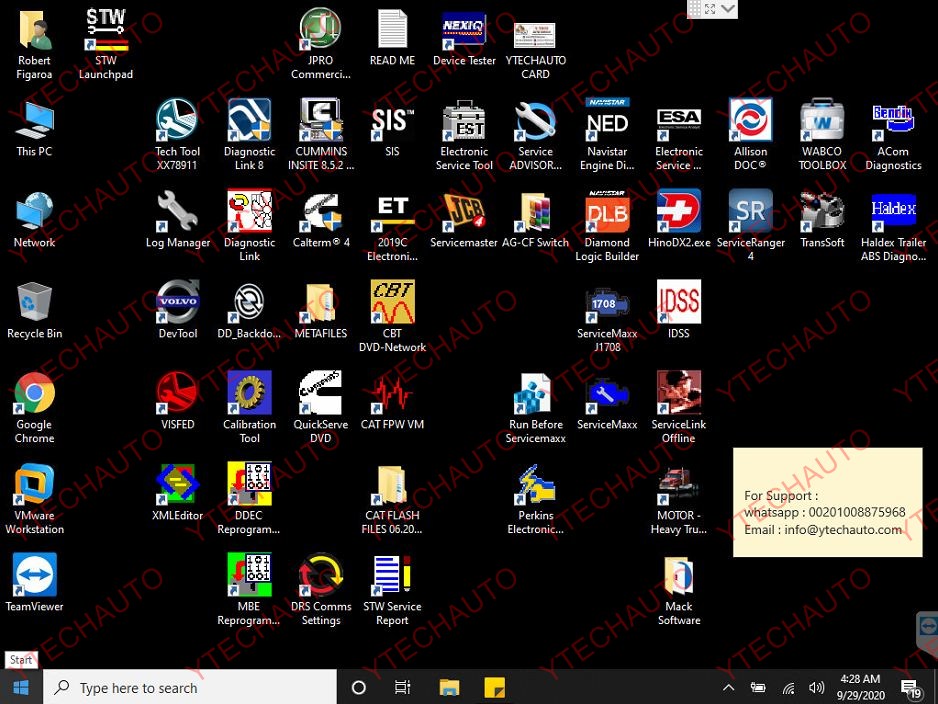This screenshot has width=938, height=704.
Task: Open Allison DOC shortcut
Action: coord(750,134)
